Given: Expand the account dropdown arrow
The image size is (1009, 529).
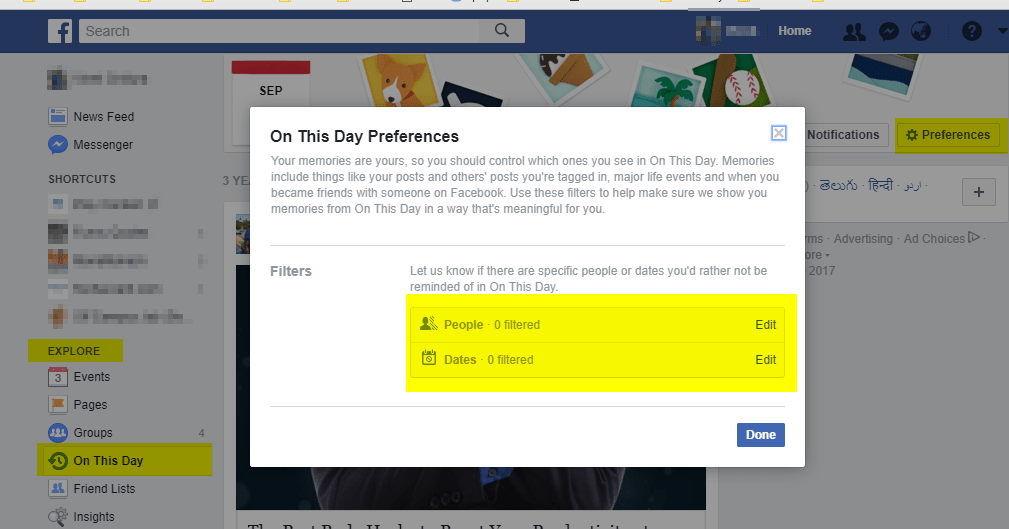Looking at the screenshot, I should click(x=1002, y=31).
